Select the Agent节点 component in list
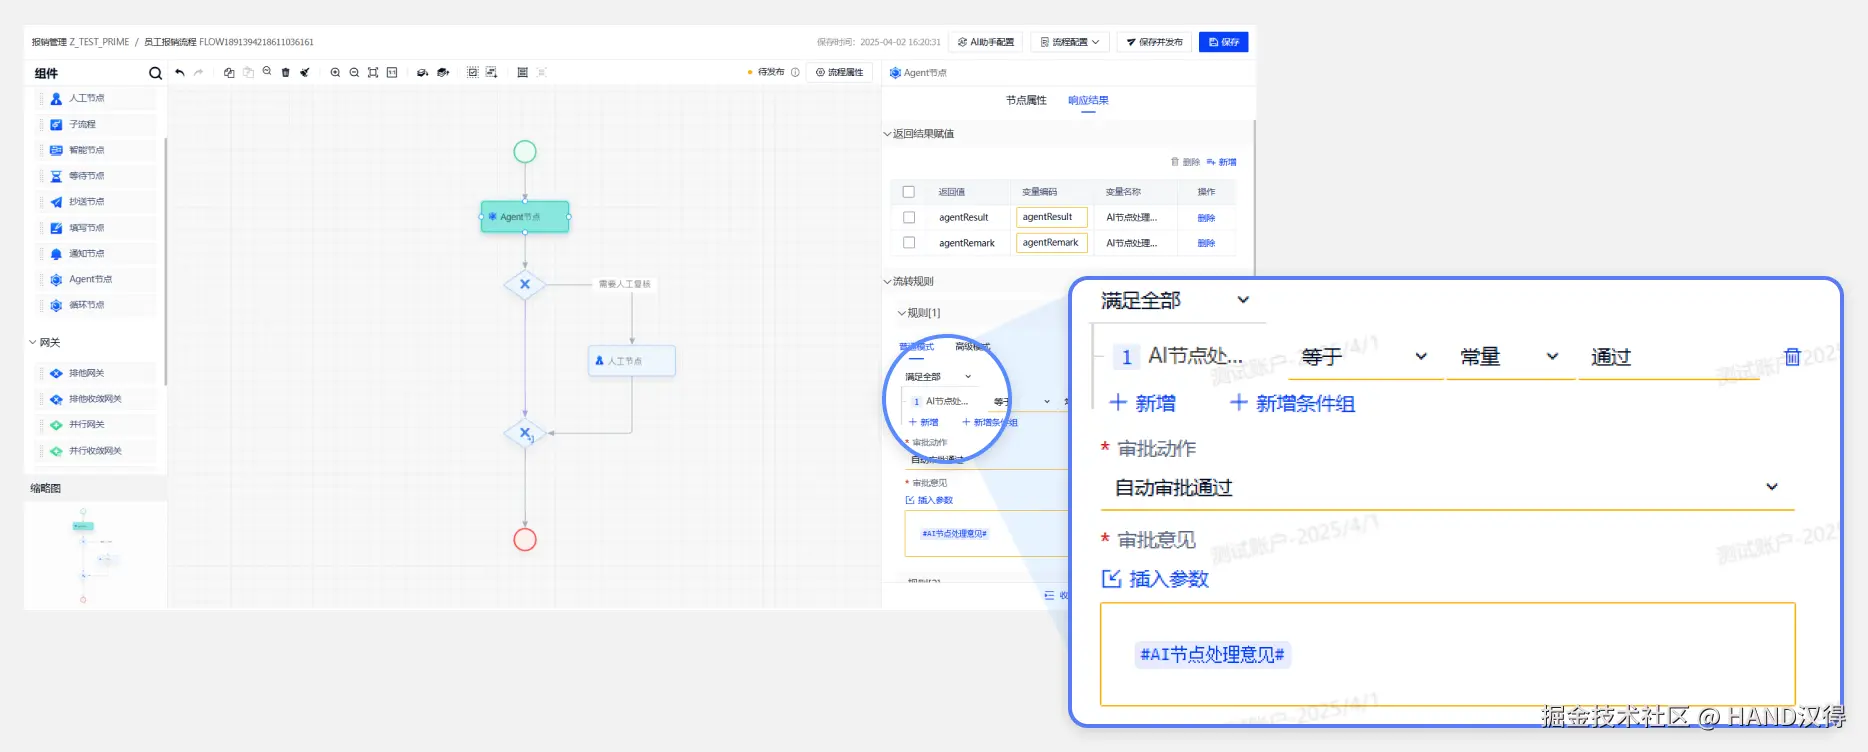This screenshot has height=752, width=1868. pos(97,279)
